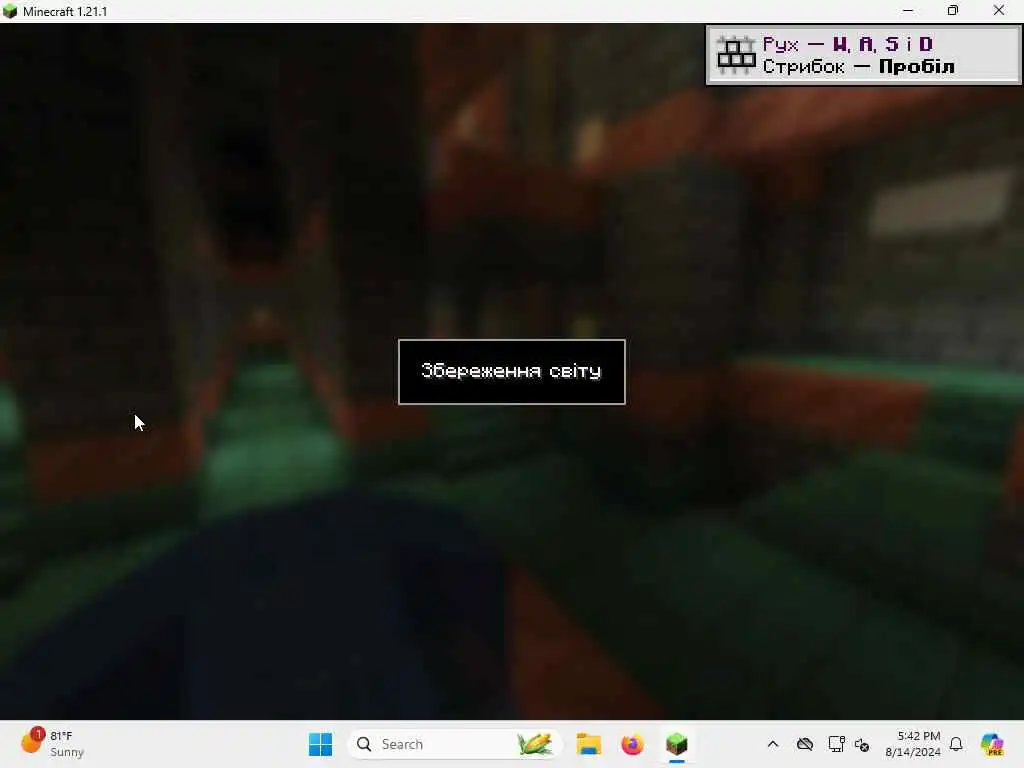The width and height of the screenshot is (1024, 768).
Task: Click the corn icon in the search box
Action: (534, 744)
